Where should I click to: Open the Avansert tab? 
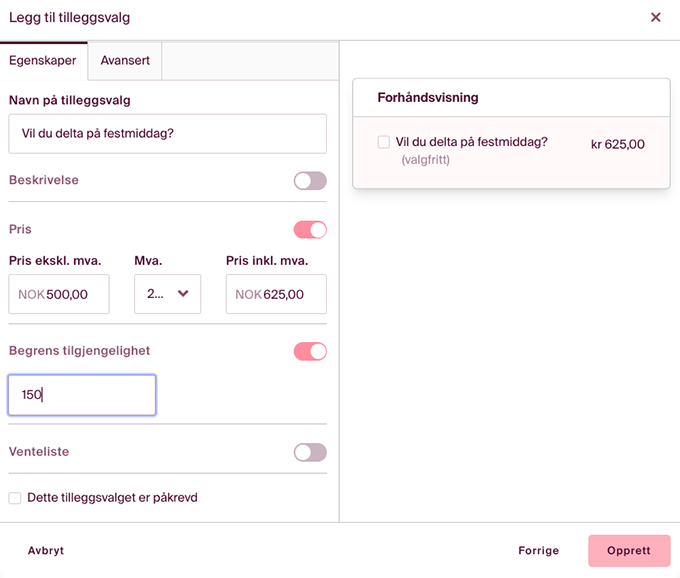coord(125,61)
